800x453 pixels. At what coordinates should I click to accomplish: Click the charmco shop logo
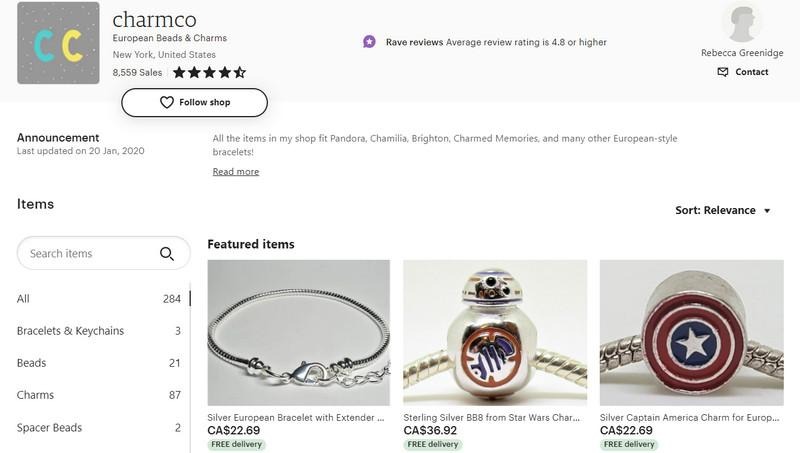(x=58, y=43)
